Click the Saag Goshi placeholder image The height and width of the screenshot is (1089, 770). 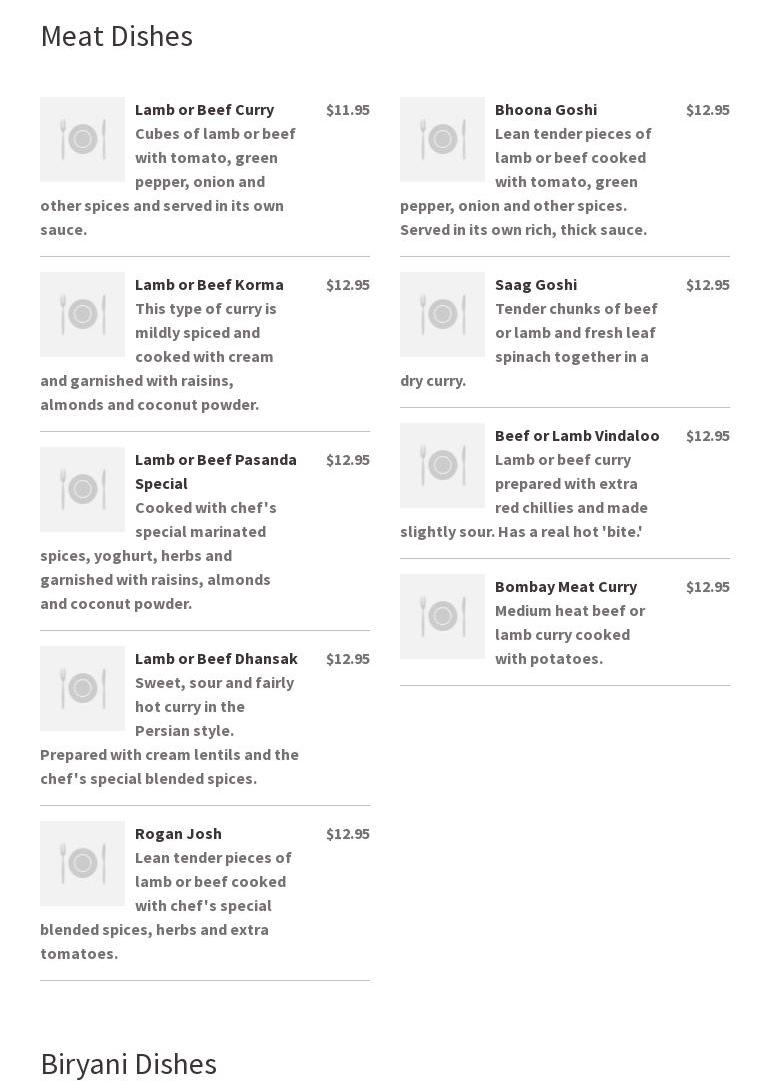pyautogui.click(x=442, y=314)
